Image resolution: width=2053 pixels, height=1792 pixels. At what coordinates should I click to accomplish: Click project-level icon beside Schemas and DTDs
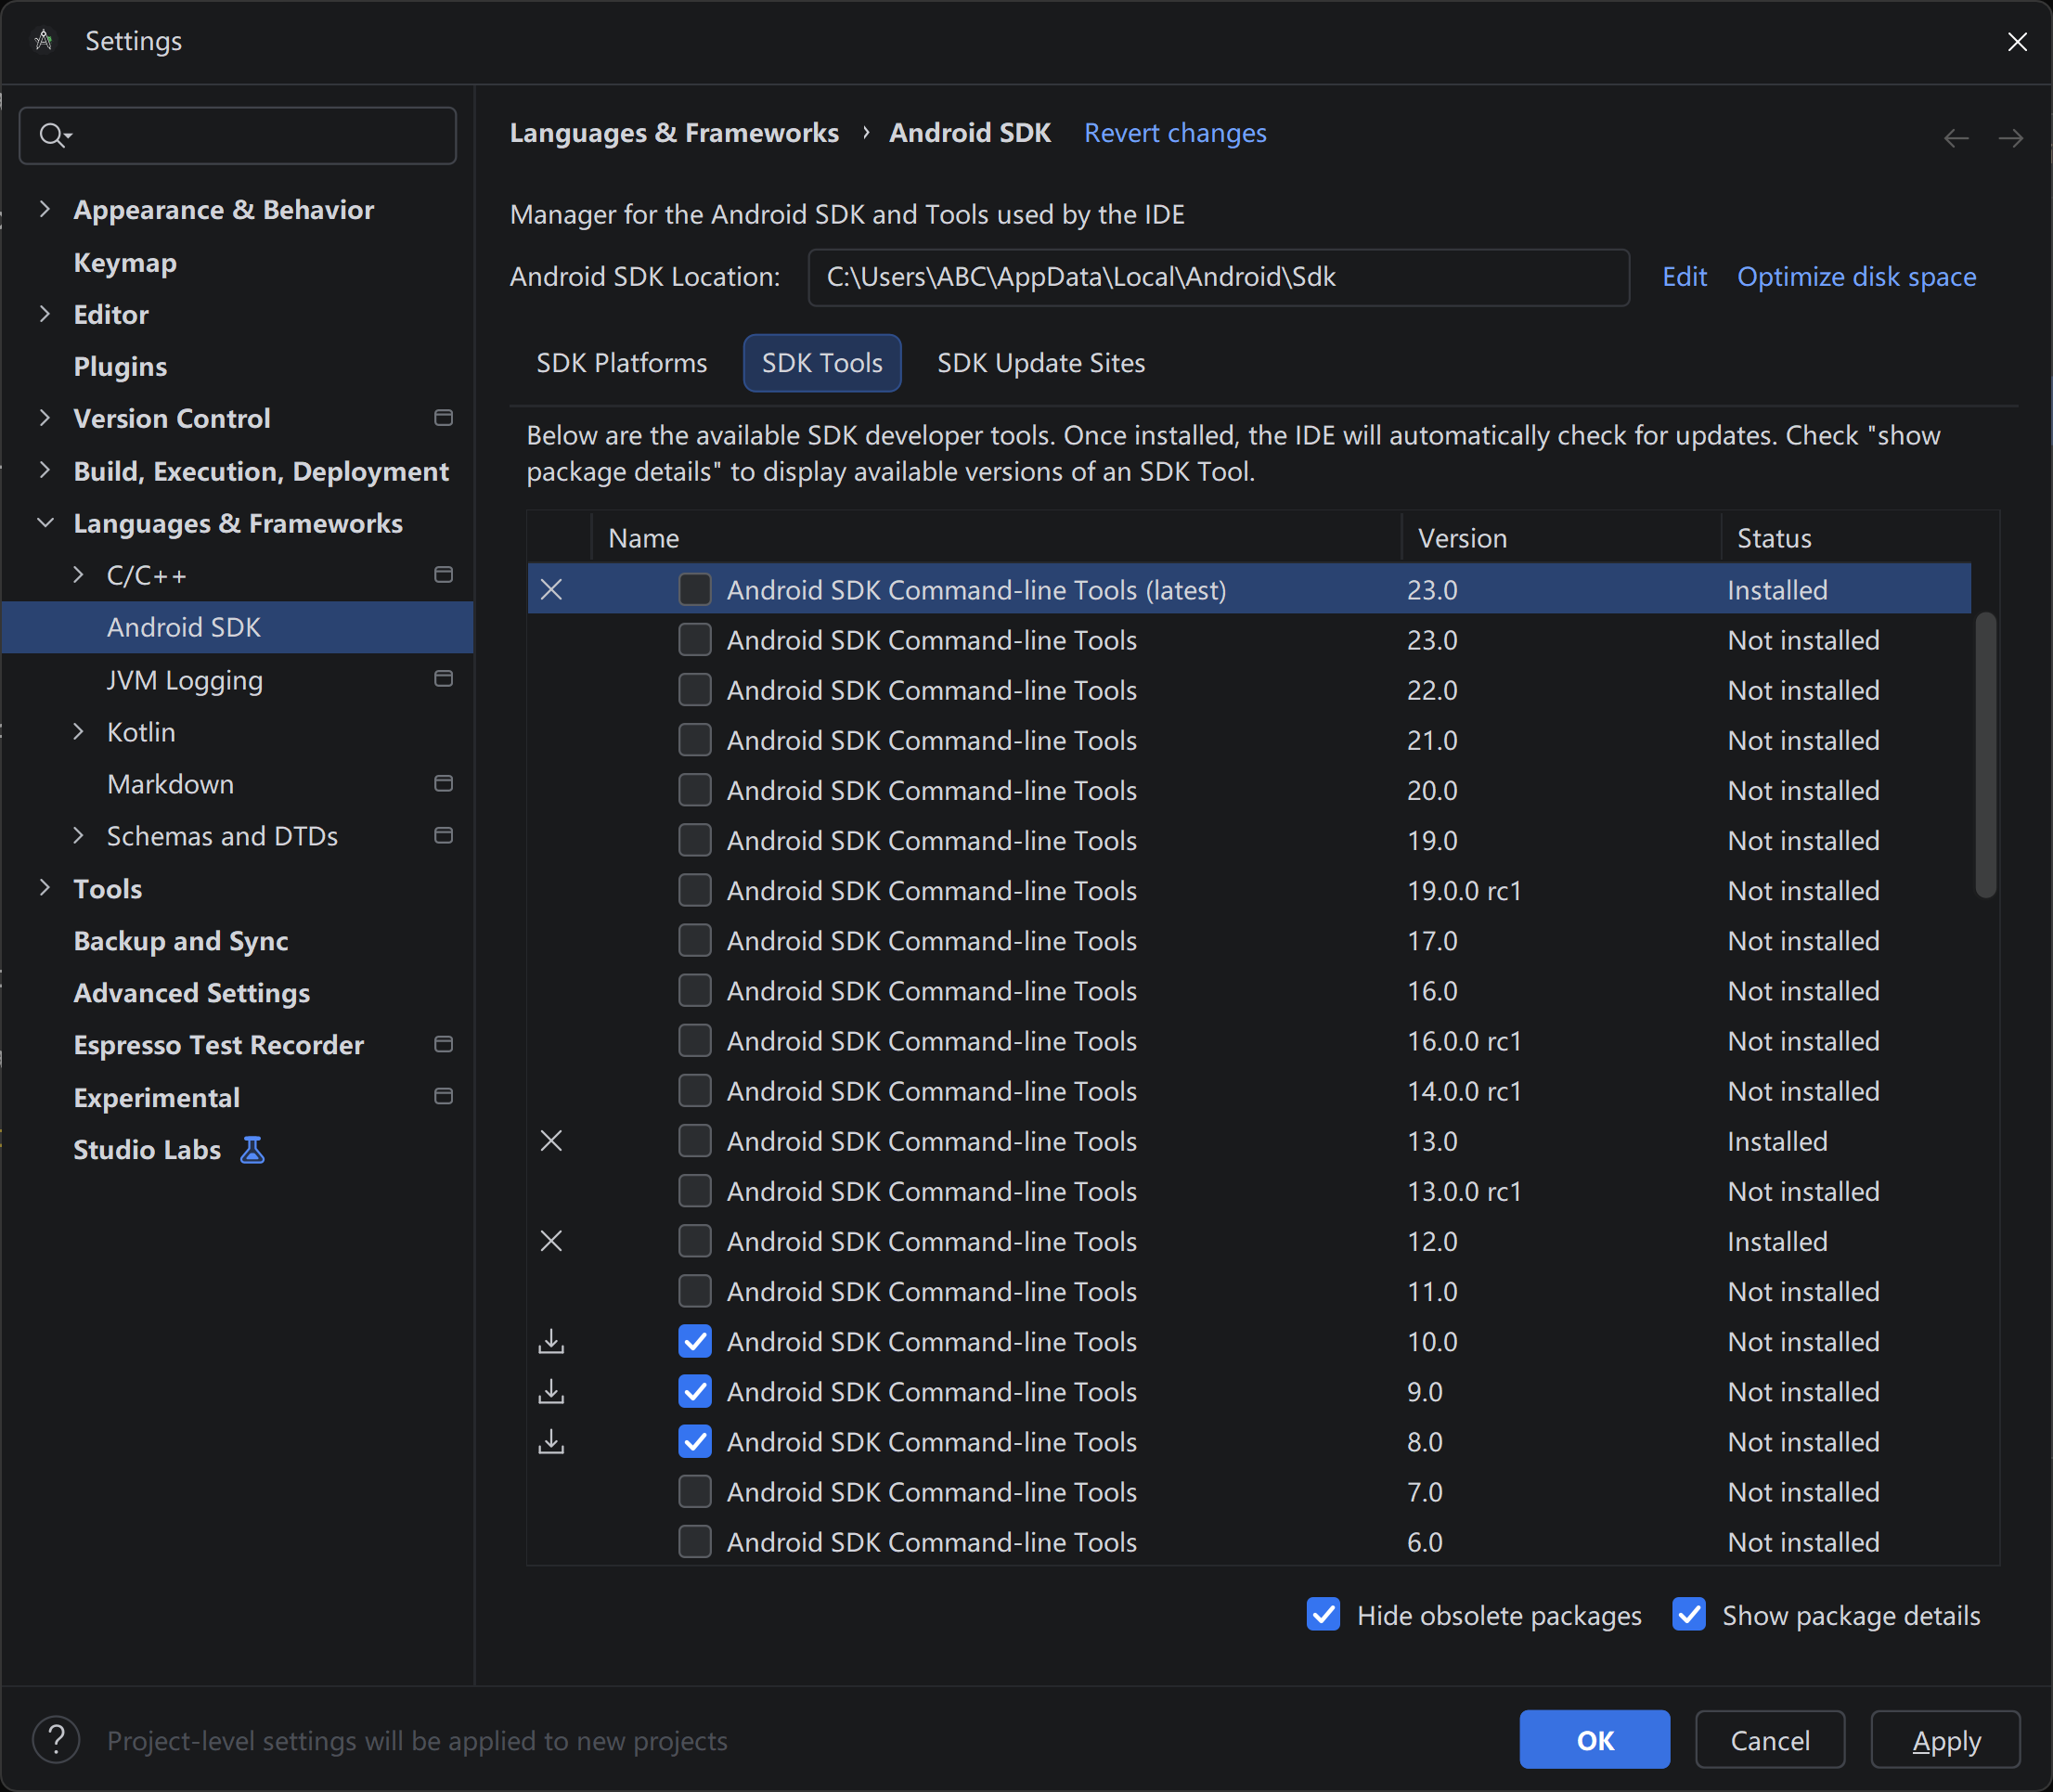tap(444, 836)
